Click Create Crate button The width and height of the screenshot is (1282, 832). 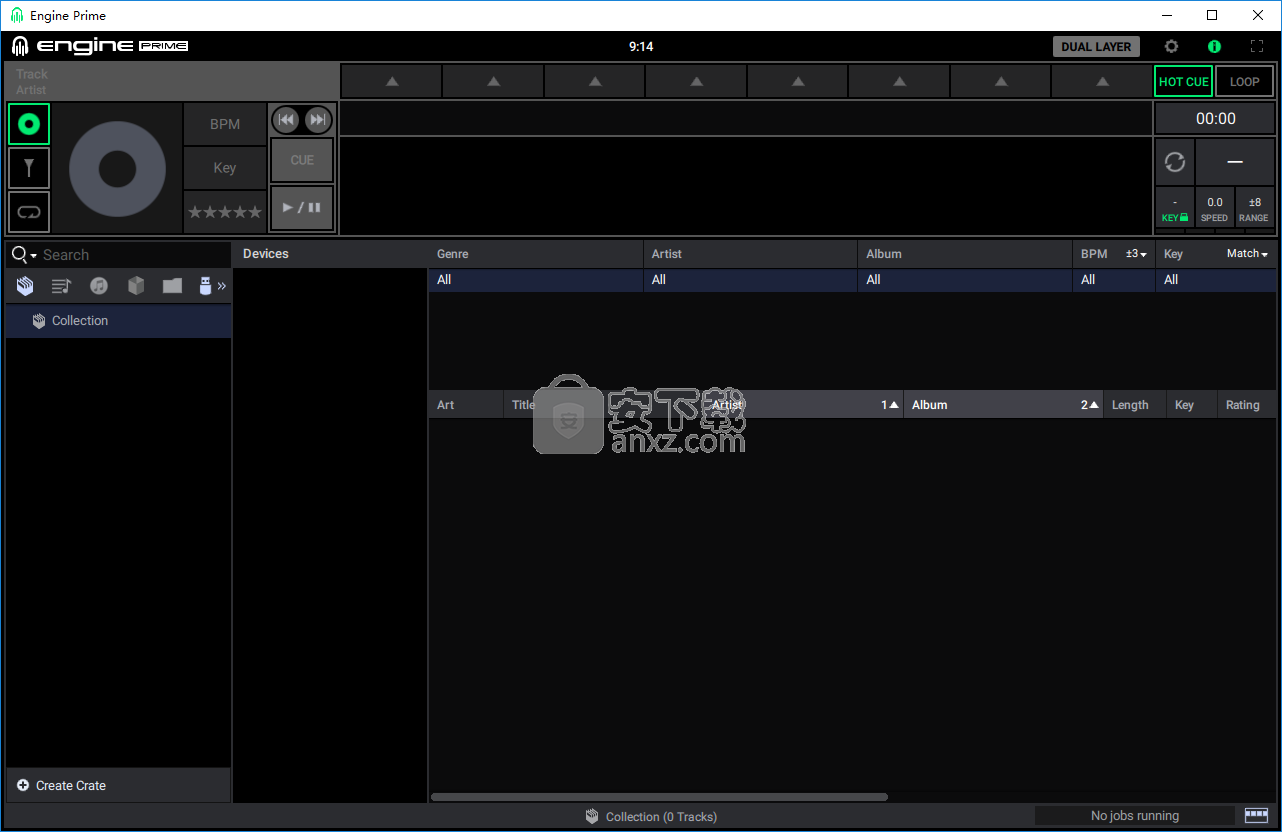118,785
